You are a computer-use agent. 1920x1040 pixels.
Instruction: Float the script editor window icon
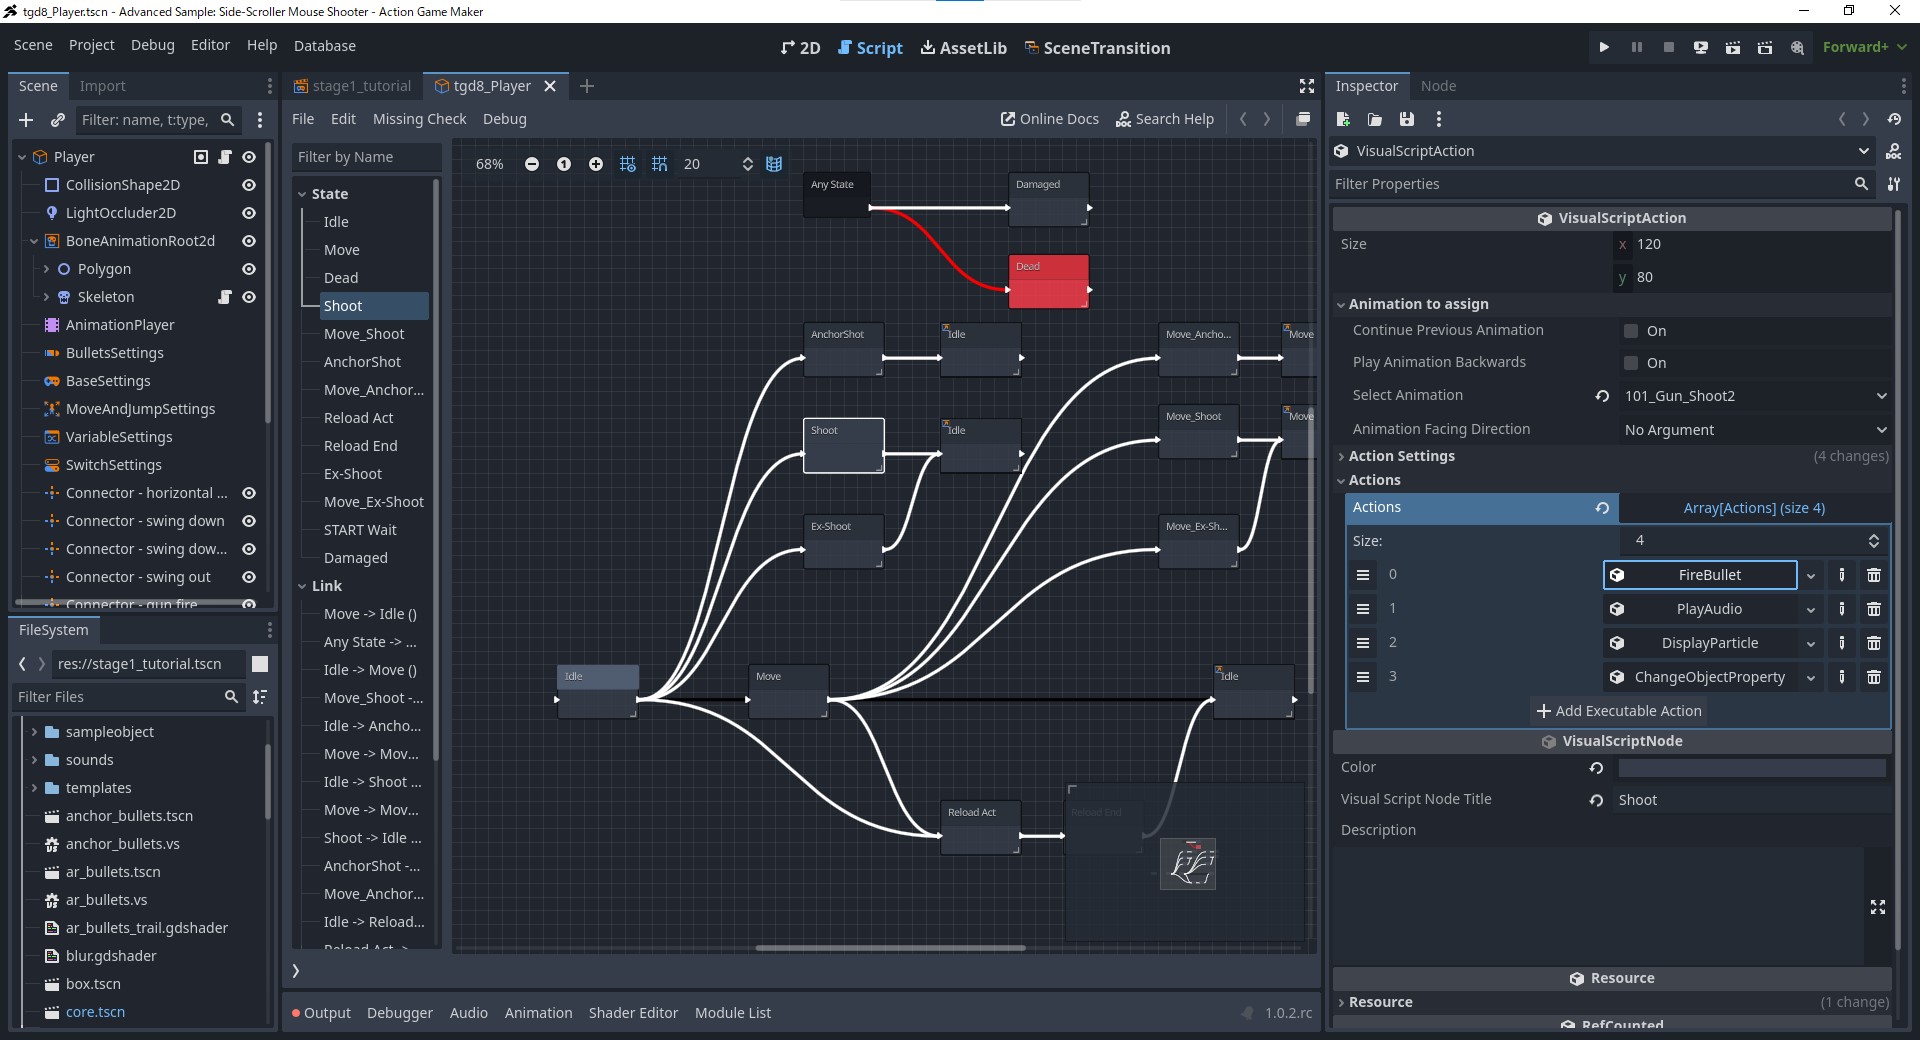[x=1303, y=119]
